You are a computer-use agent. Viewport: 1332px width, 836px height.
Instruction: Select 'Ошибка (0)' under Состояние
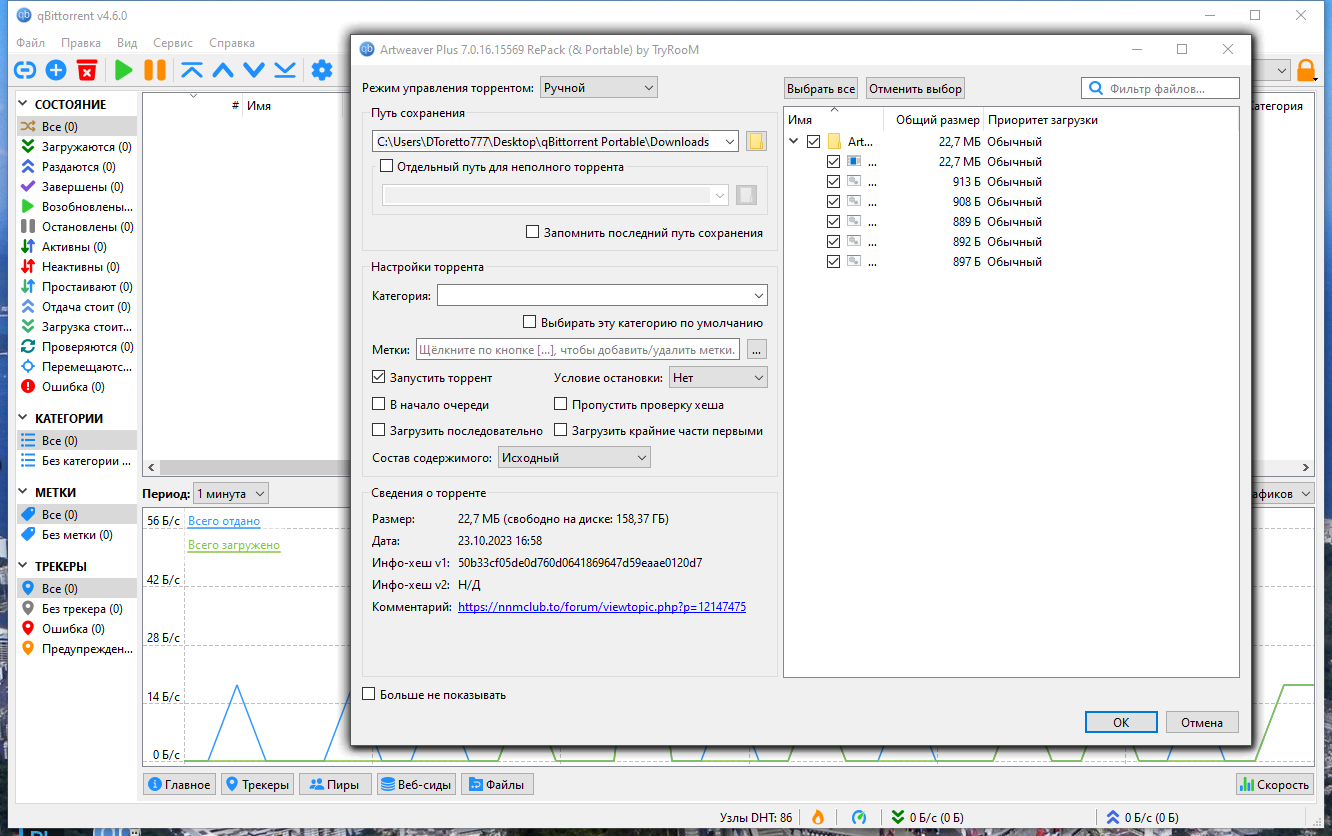point(76,387)
